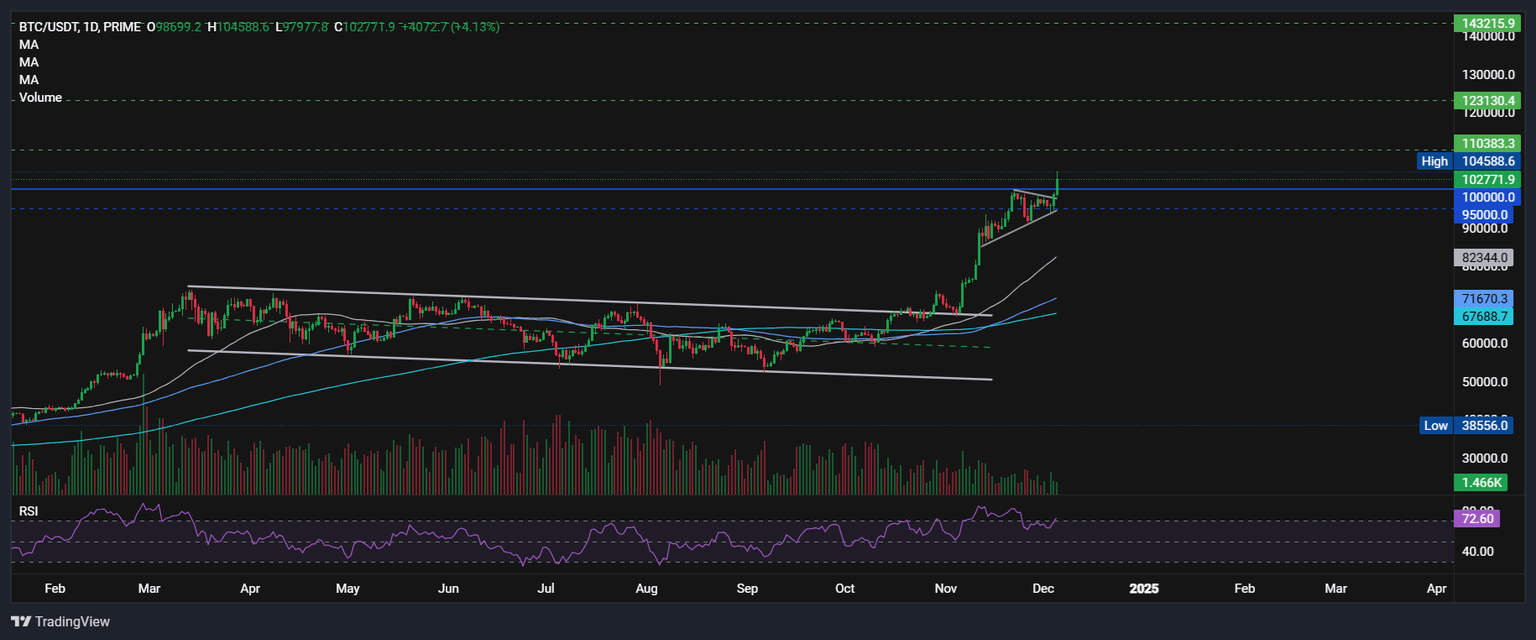Click the 2025 label on time axis

[1143, 589]
